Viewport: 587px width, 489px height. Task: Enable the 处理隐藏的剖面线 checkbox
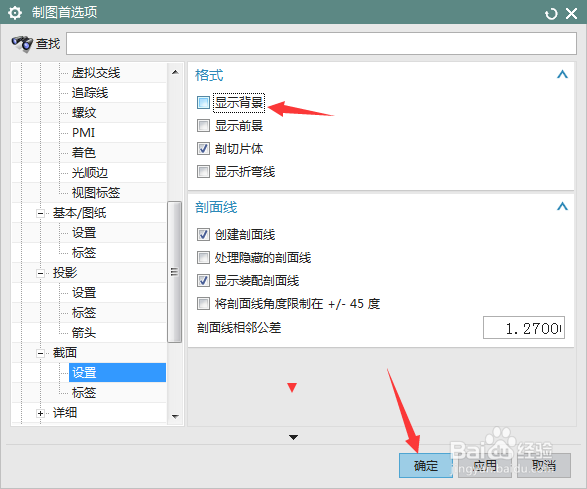point(203,258)
